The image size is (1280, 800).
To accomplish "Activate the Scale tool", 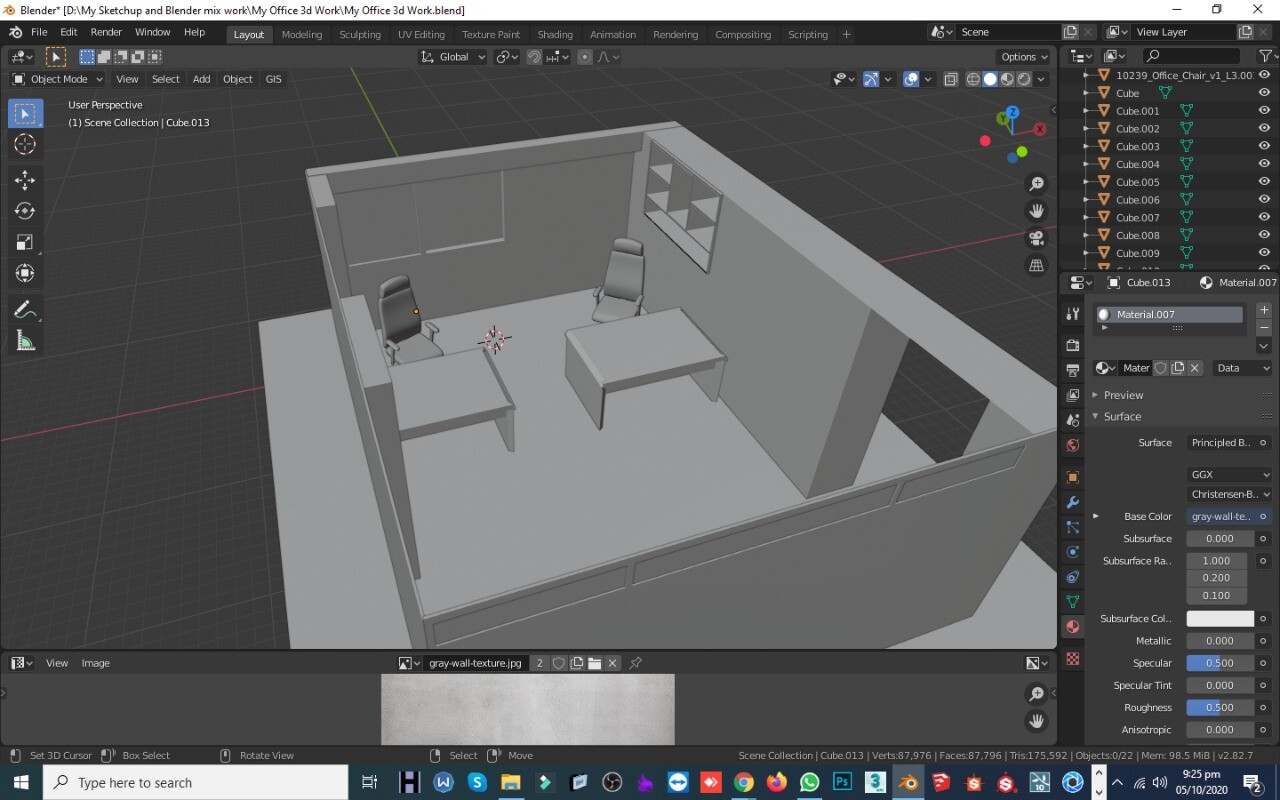I will click(25, 242).
